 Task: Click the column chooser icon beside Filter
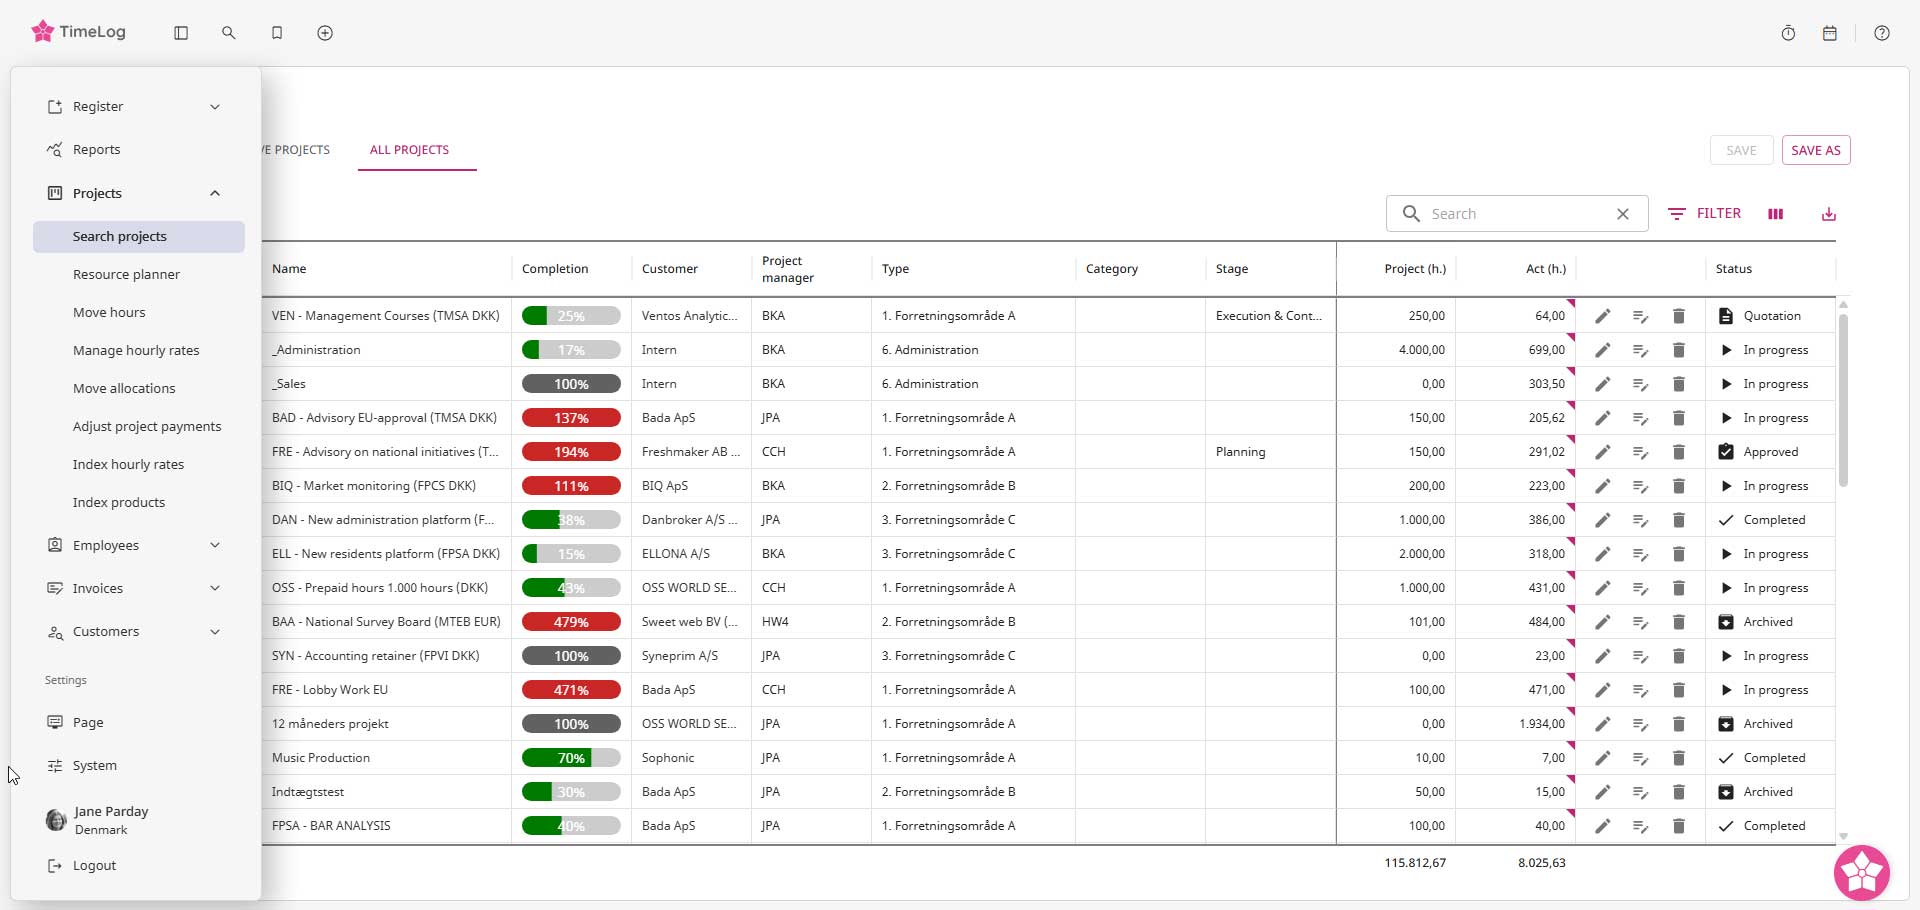[x=1776, y=214]
